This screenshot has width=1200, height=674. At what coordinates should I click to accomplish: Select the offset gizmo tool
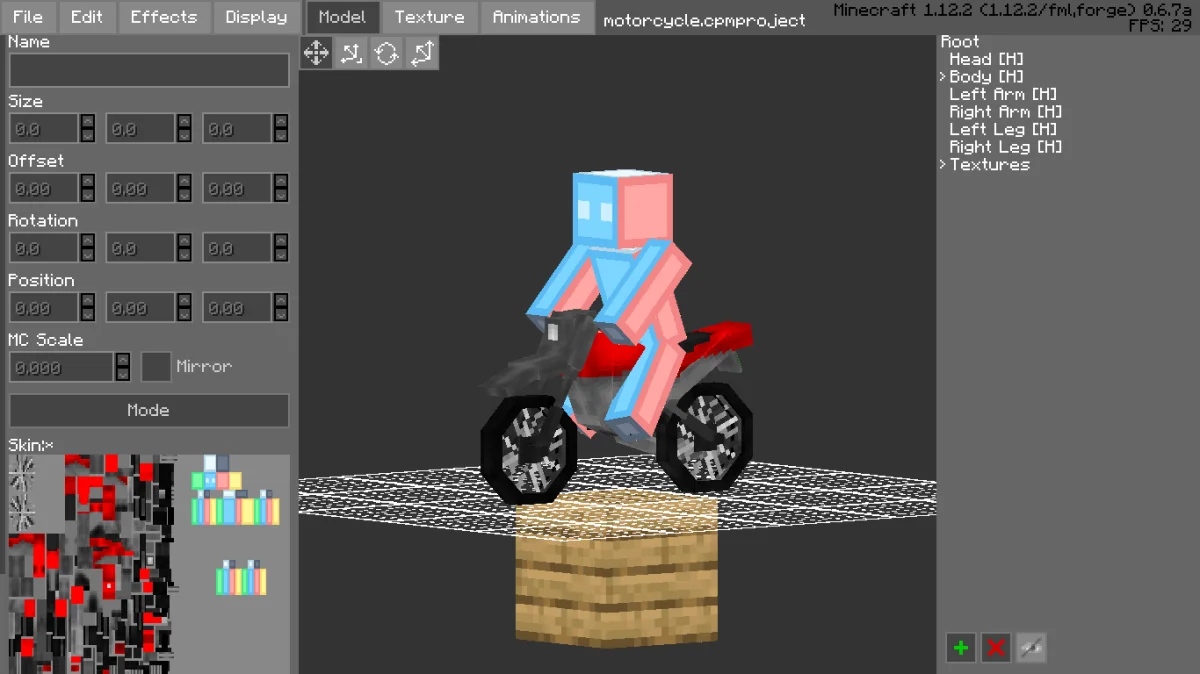(351, 53)
